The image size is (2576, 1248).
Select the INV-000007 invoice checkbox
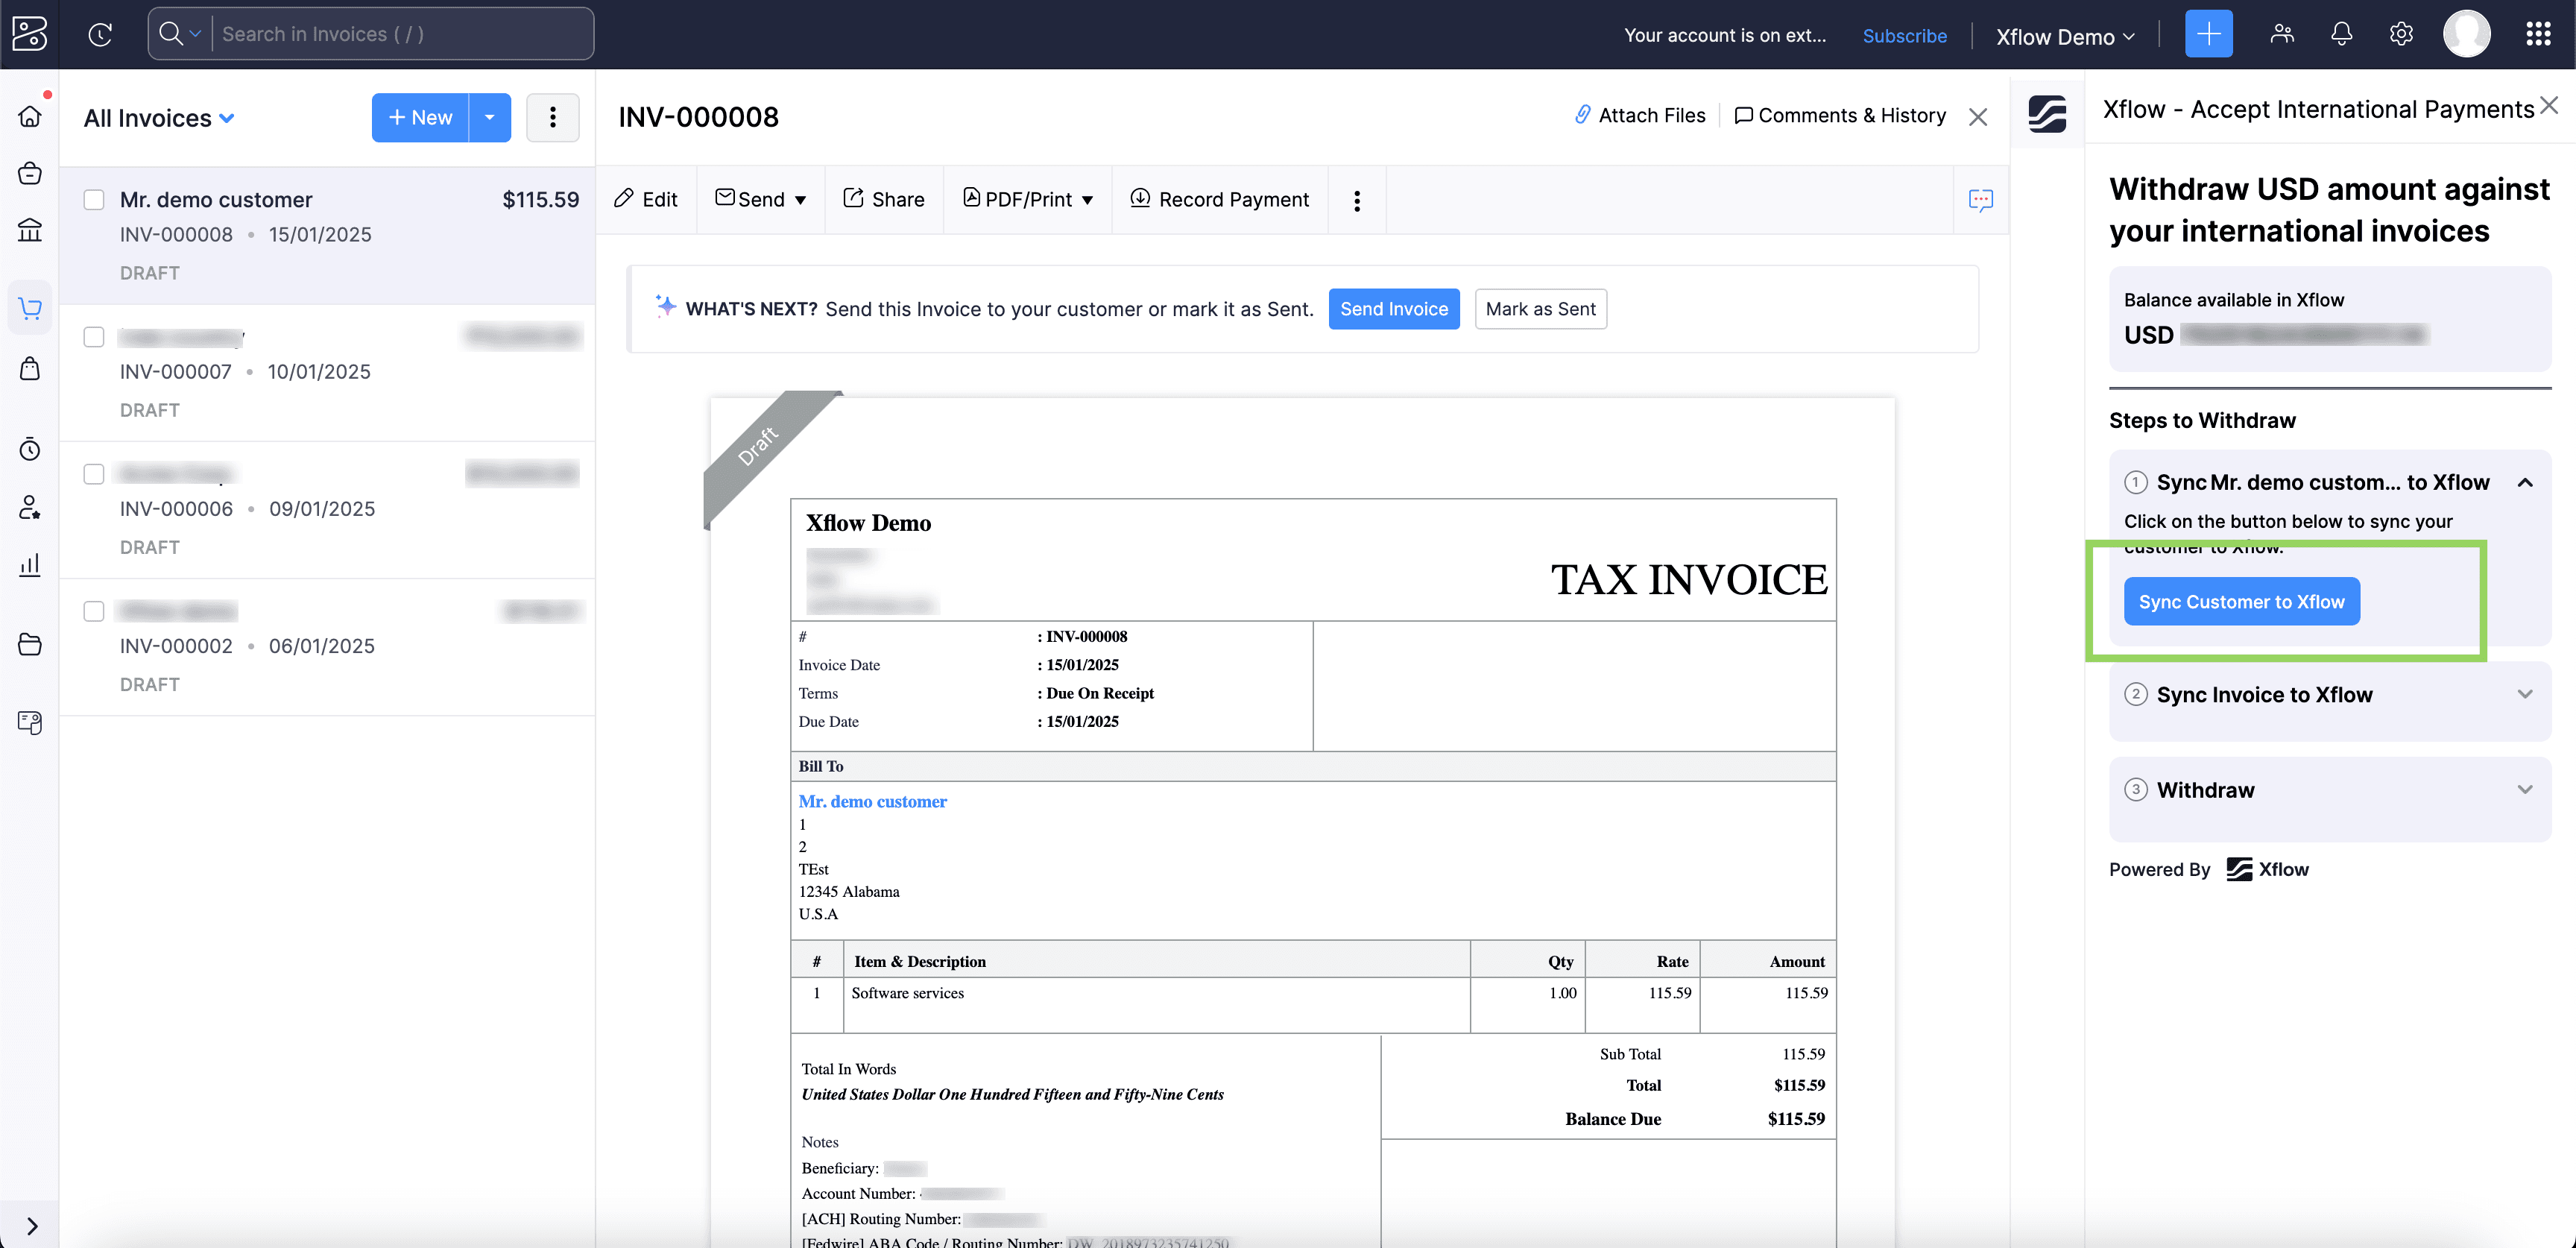(x=94, y=337)
